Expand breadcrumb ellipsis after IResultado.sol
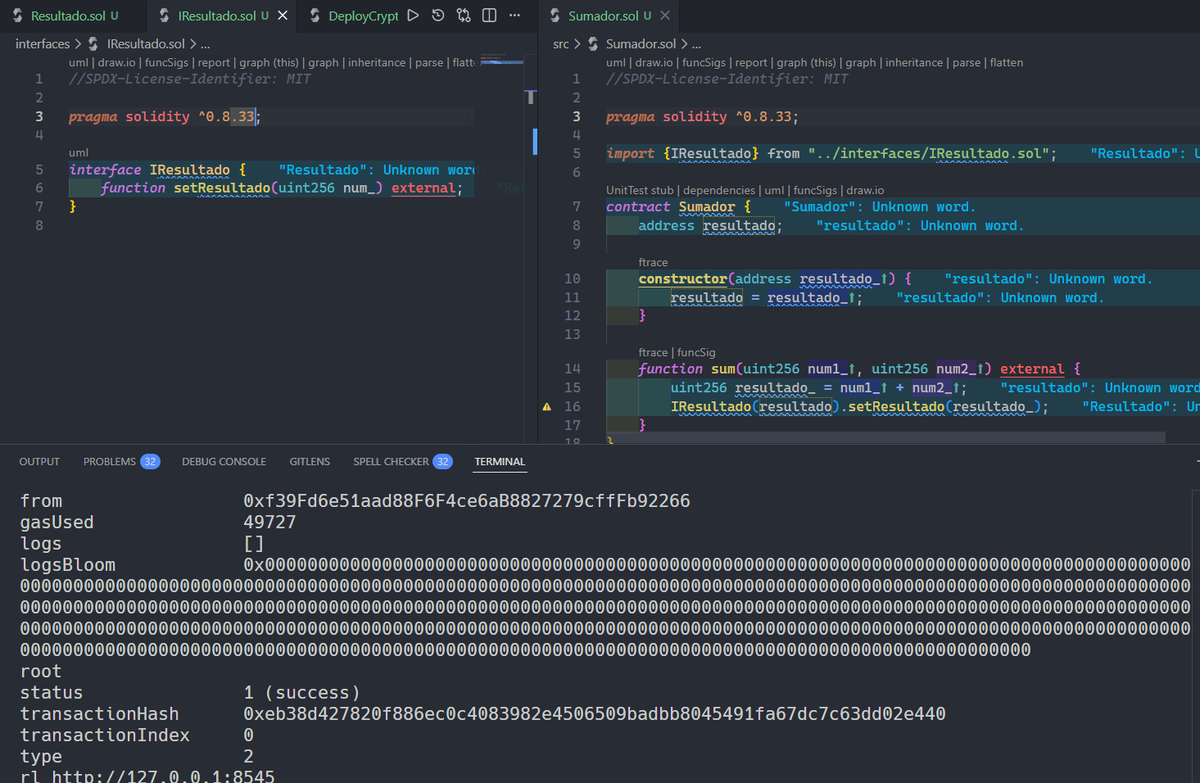 [x=205, y=44]
